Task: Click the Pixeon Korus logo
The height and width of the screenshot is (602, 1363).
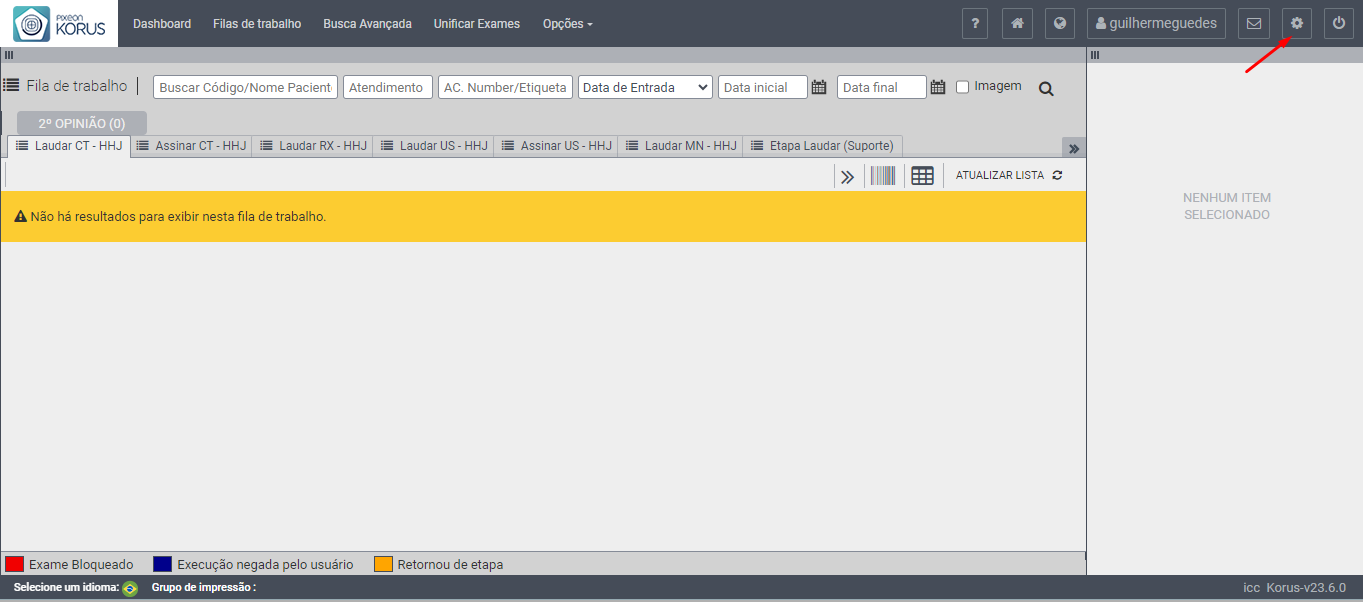Action: 59,23
